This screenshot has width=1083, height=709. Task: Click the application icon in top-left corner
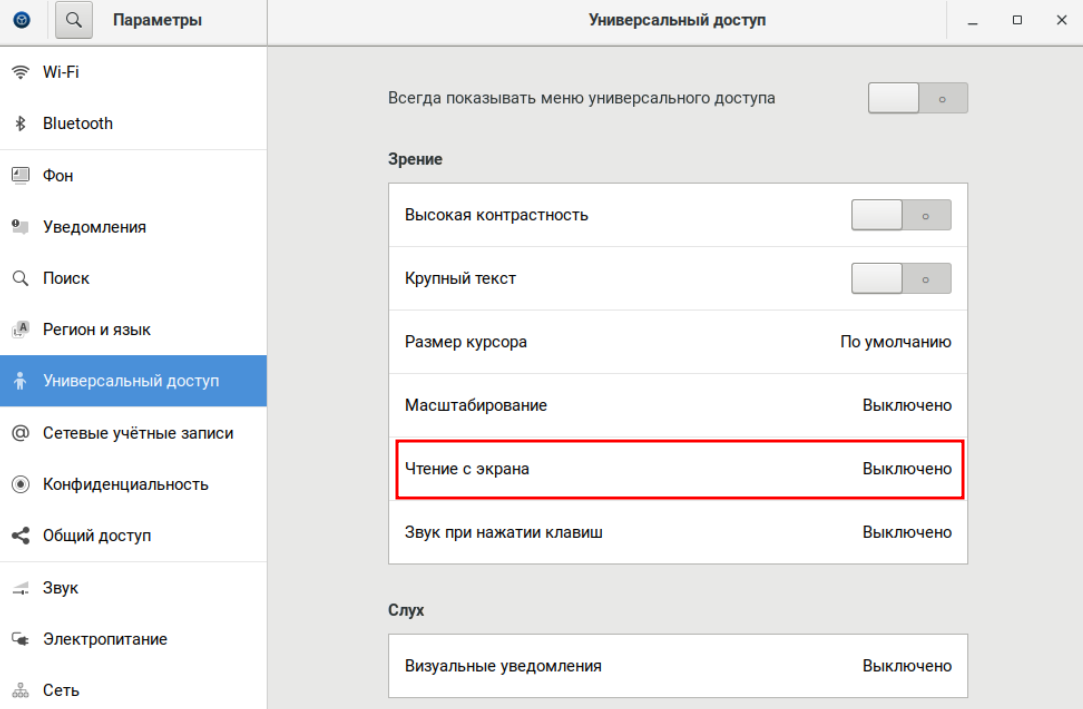(x=21, y=20)
